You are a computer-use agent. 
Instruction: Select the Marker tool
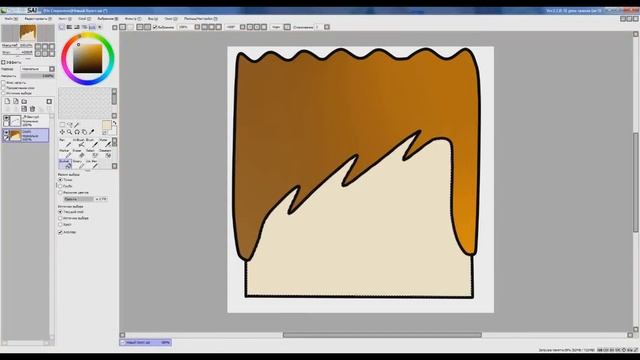[x=65, y=153]
